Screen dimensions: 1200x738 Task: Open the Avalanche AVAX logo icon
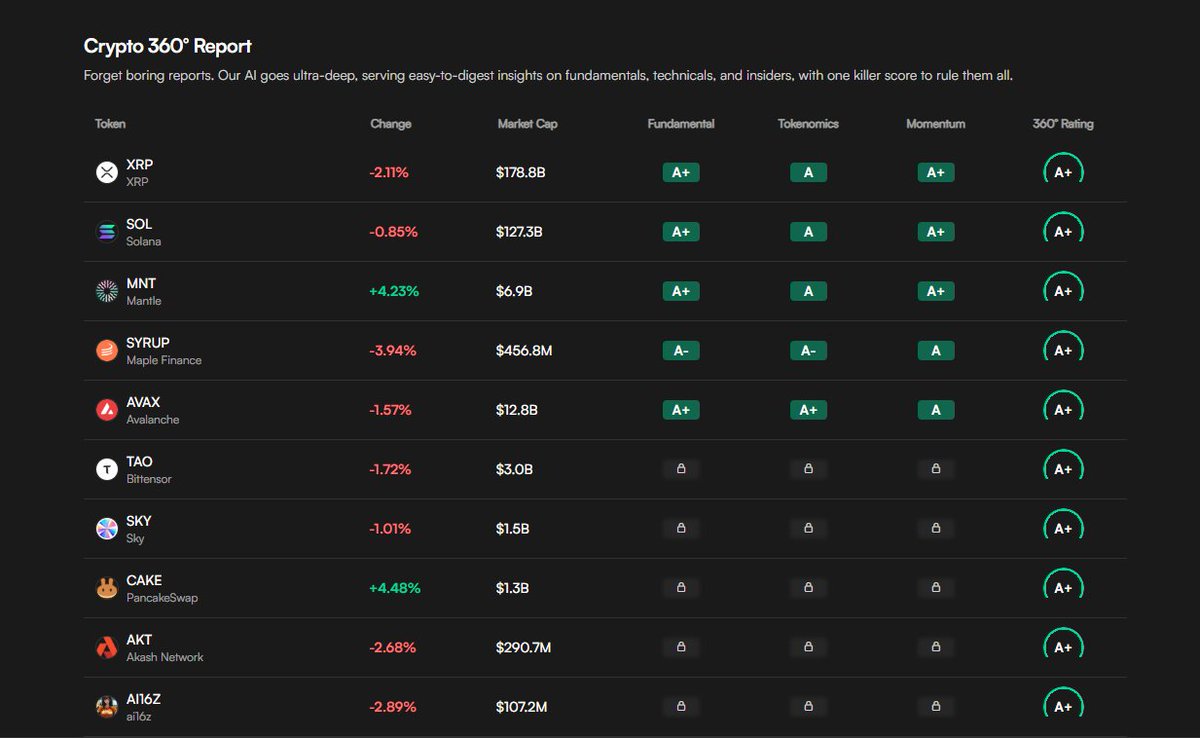pos(107,410)
